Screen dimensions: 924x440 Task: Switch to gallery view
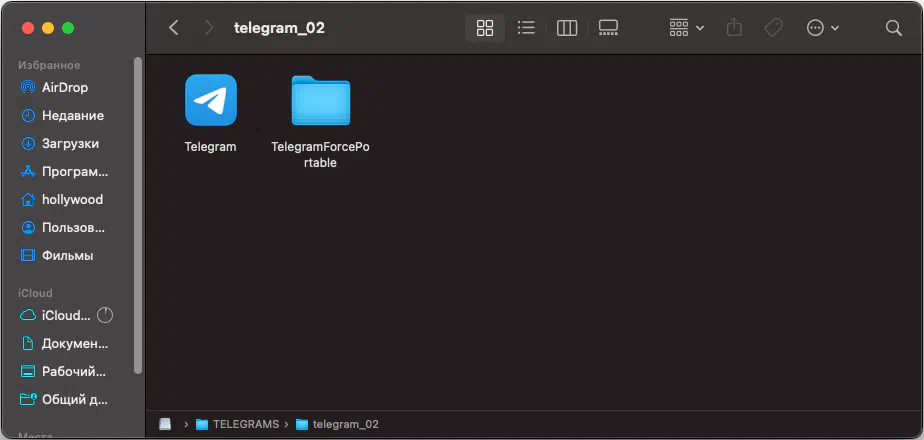click(608, 28)
